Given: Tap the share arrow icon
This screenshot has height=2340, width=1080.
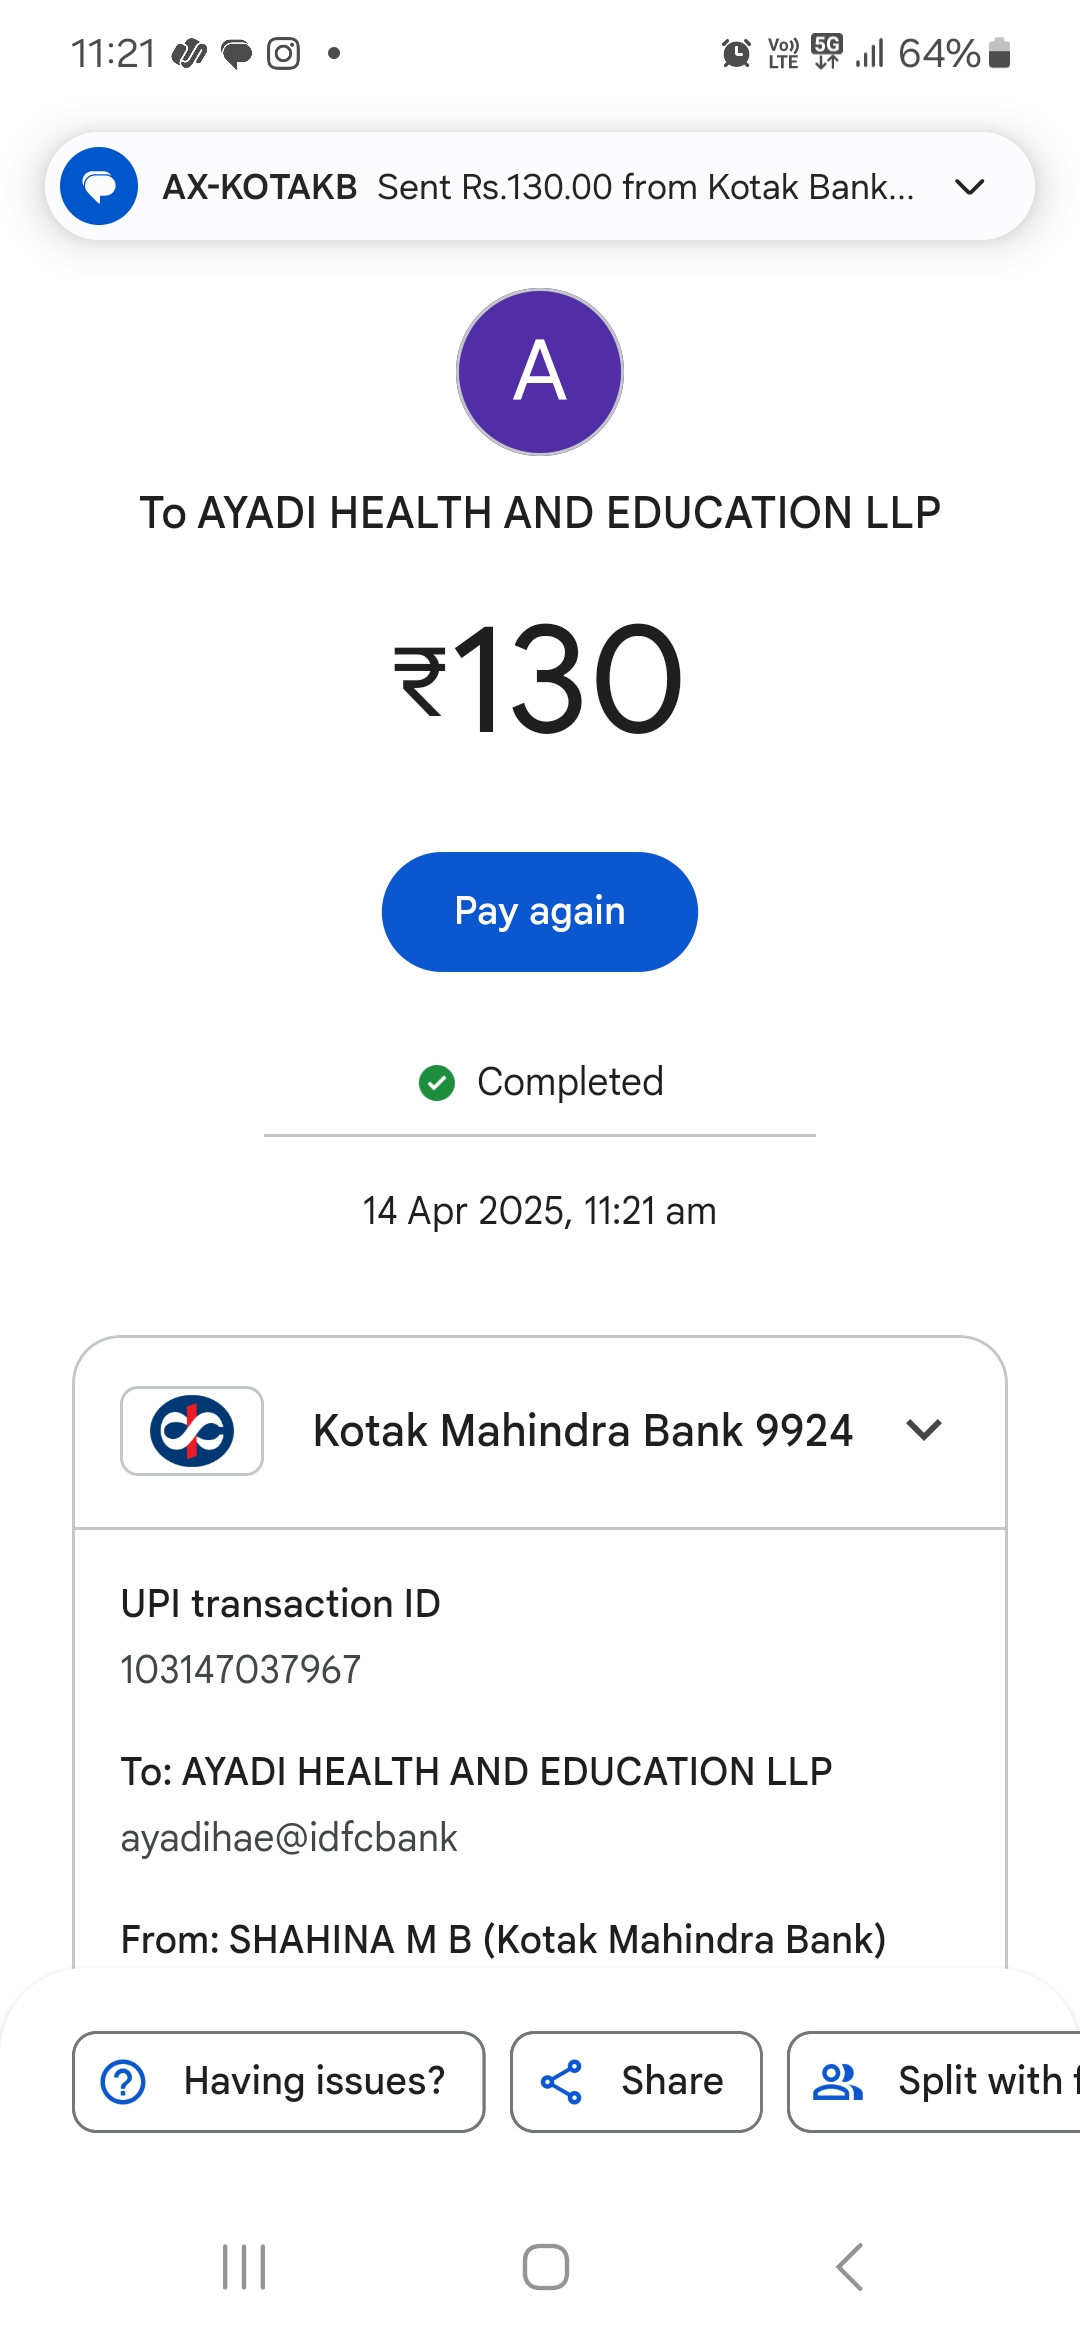Looking at the screenshot, I should pos(561,2082).
